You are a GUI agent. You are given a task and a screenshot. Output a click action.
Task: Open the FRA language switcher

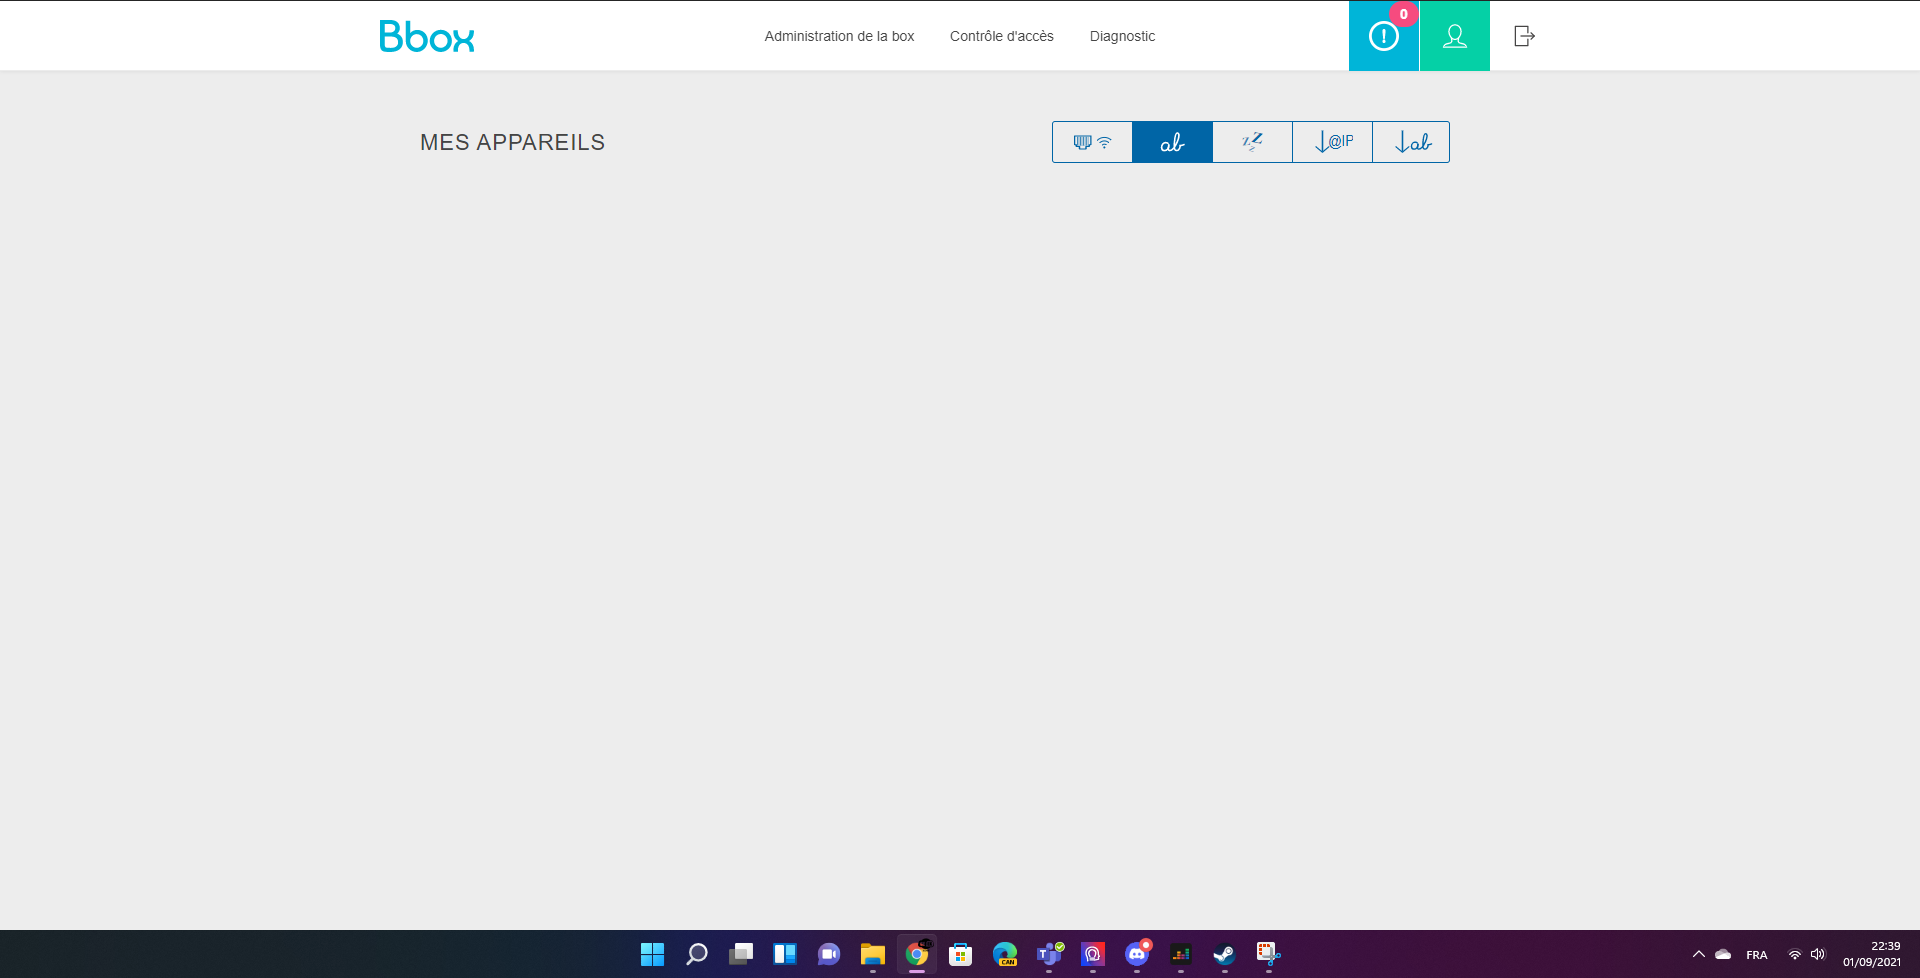[1757, 955]
